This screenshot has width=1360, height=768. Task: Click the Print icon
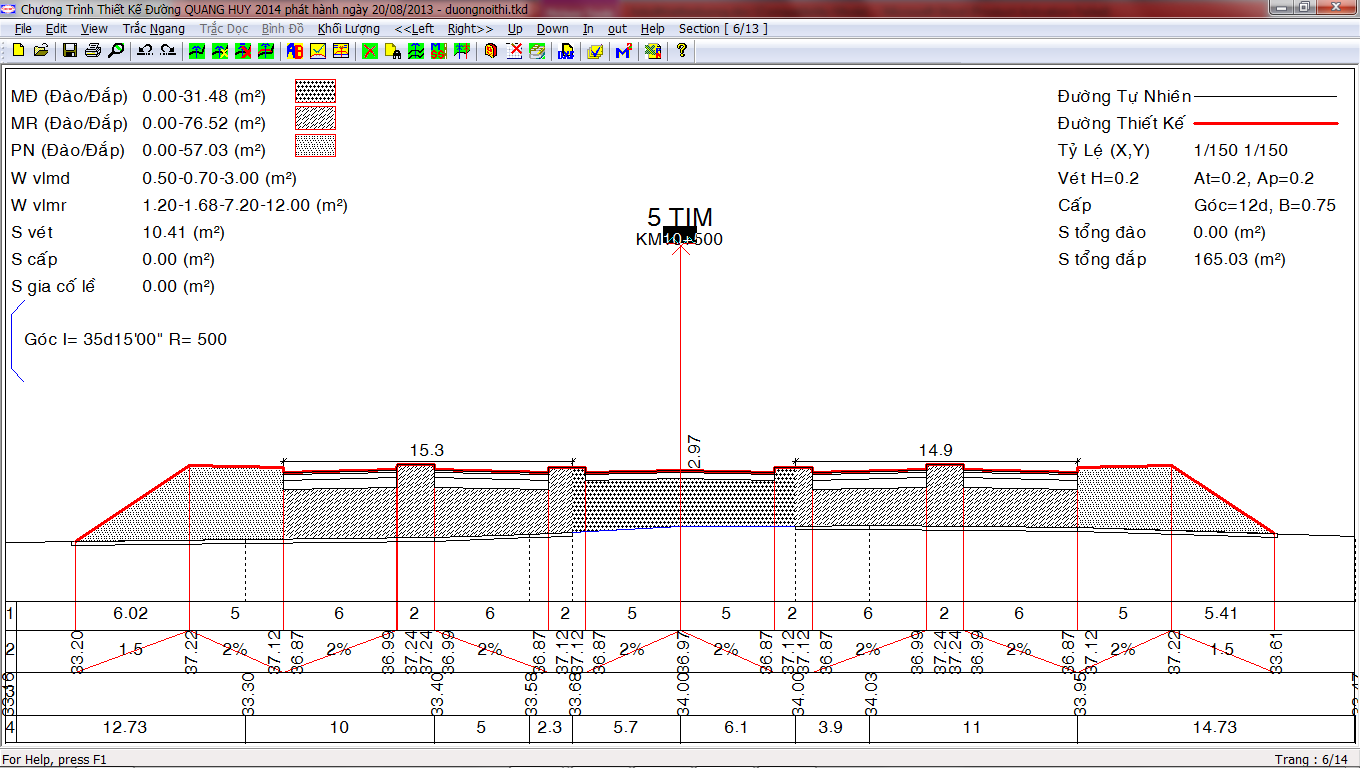(93, 50)
